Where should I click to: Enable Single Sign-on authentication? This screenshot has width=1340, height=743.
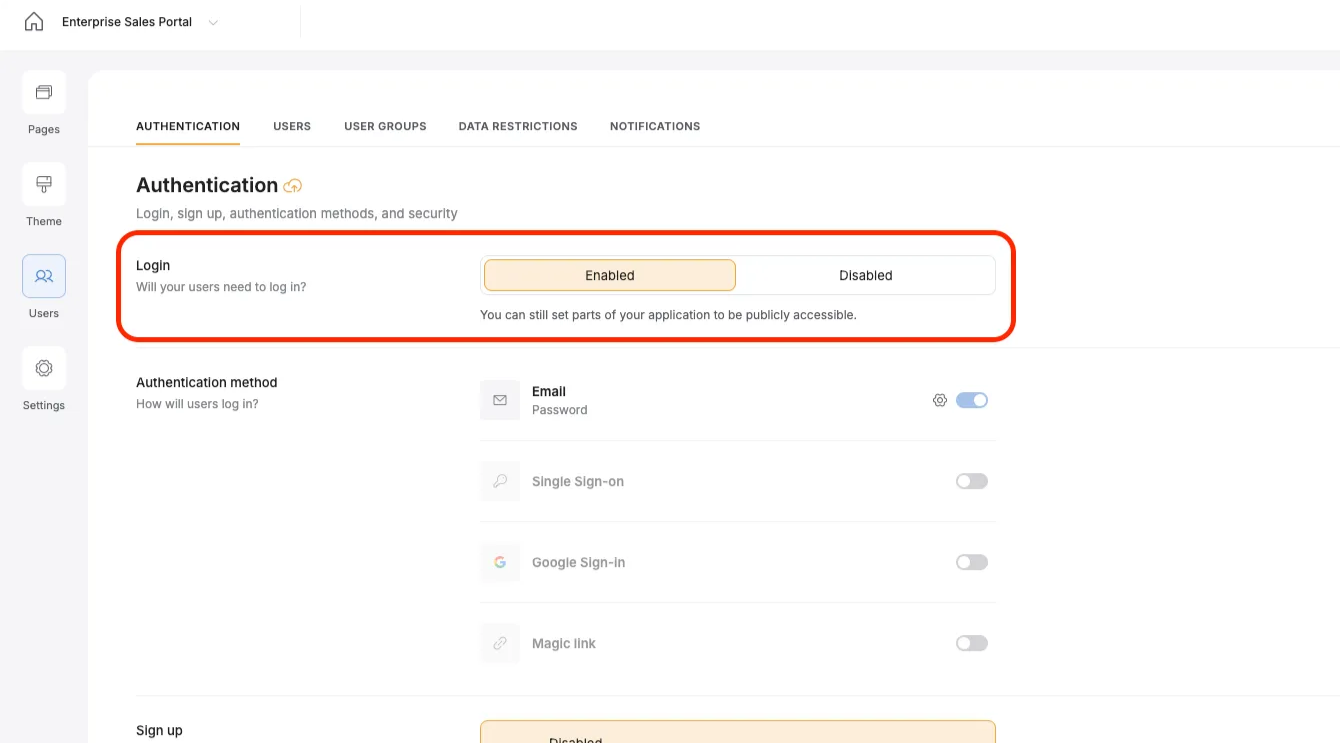[x=971, y=481]
